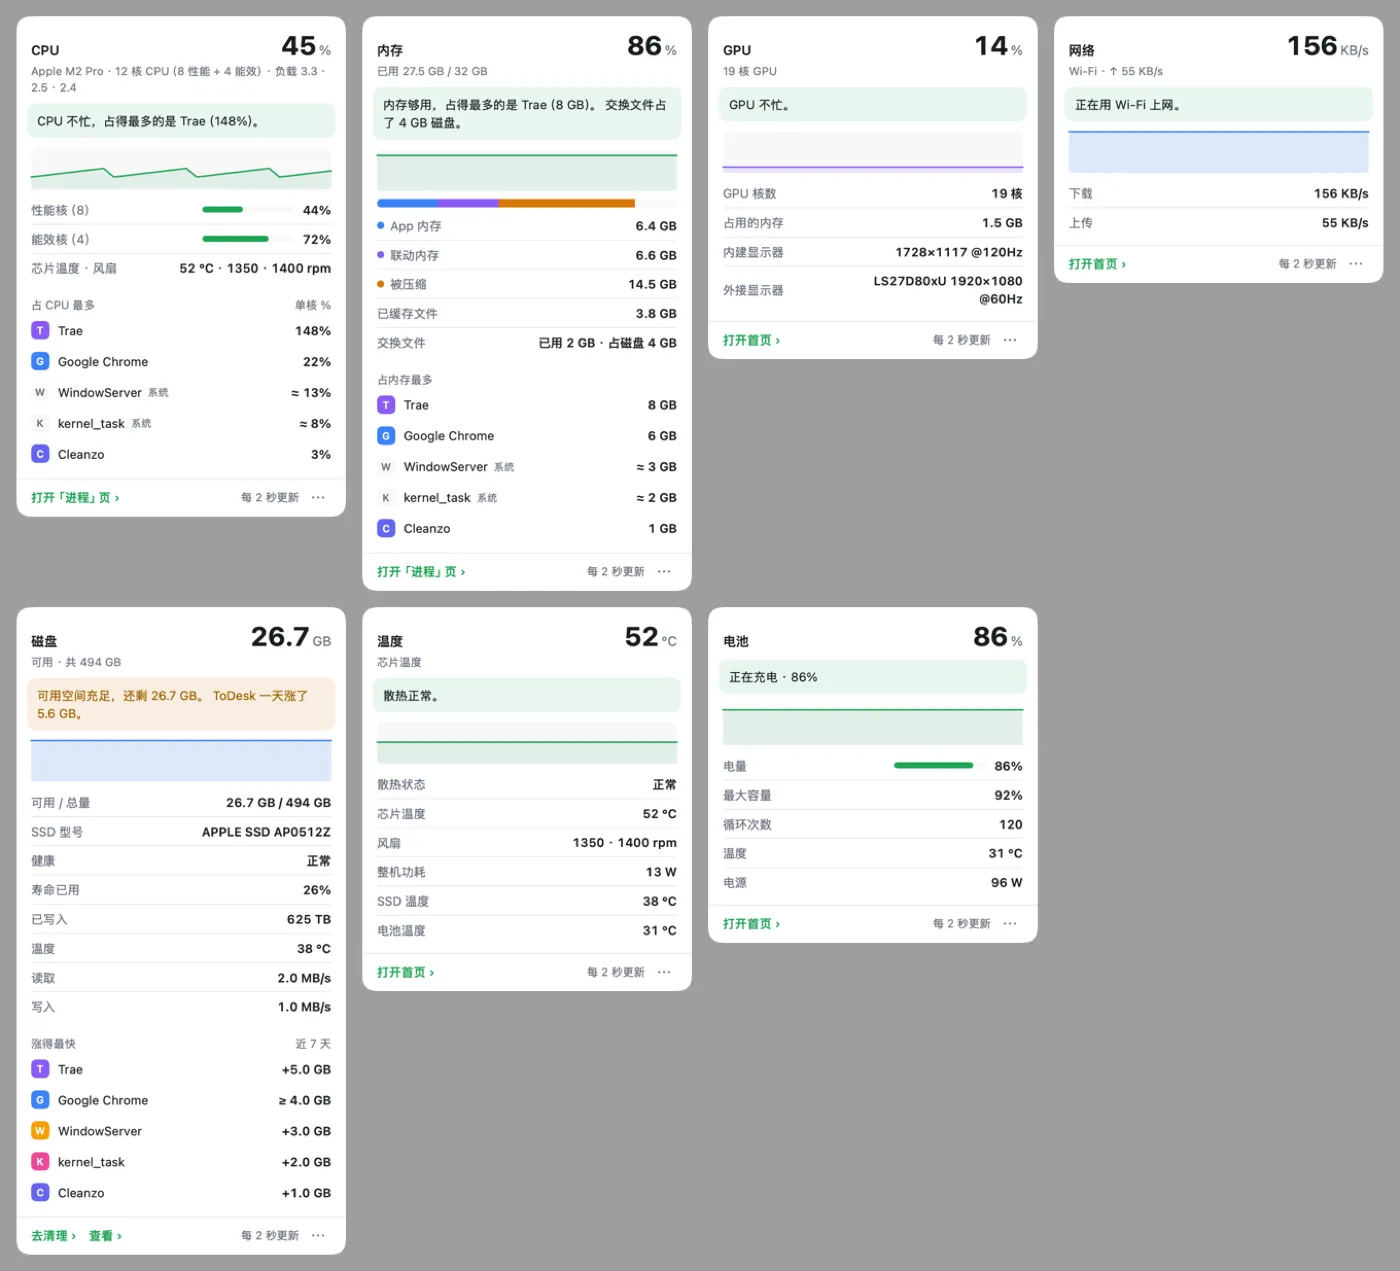Click 去清理 link in disk card
This screenshot has width=1400, height=1271.
pyautogui.click(x=53, y=1236)
